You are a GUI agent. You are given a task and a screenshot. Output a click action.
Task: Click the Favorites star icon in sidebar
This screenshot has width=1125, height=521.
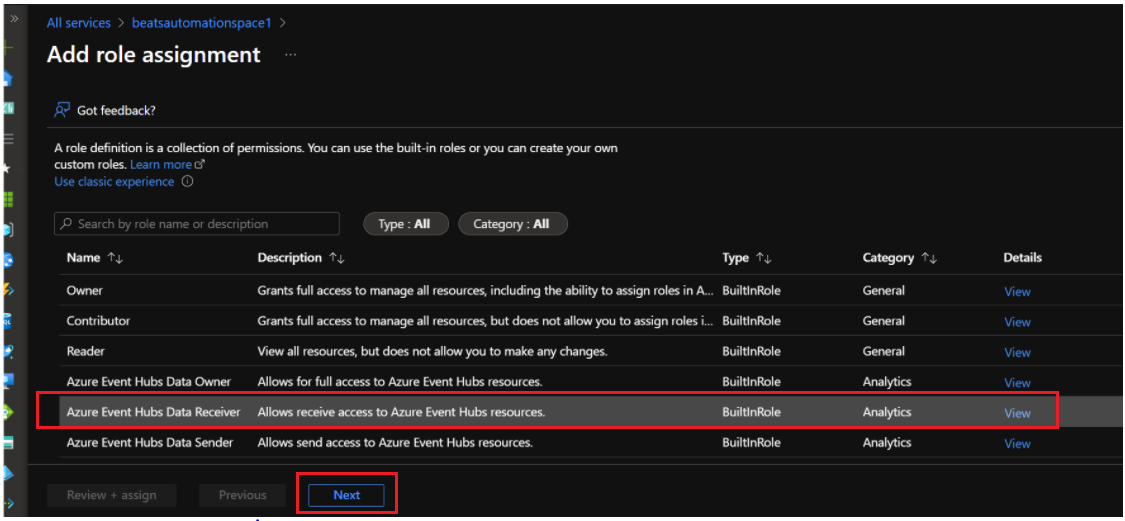[x=7, y=168]
